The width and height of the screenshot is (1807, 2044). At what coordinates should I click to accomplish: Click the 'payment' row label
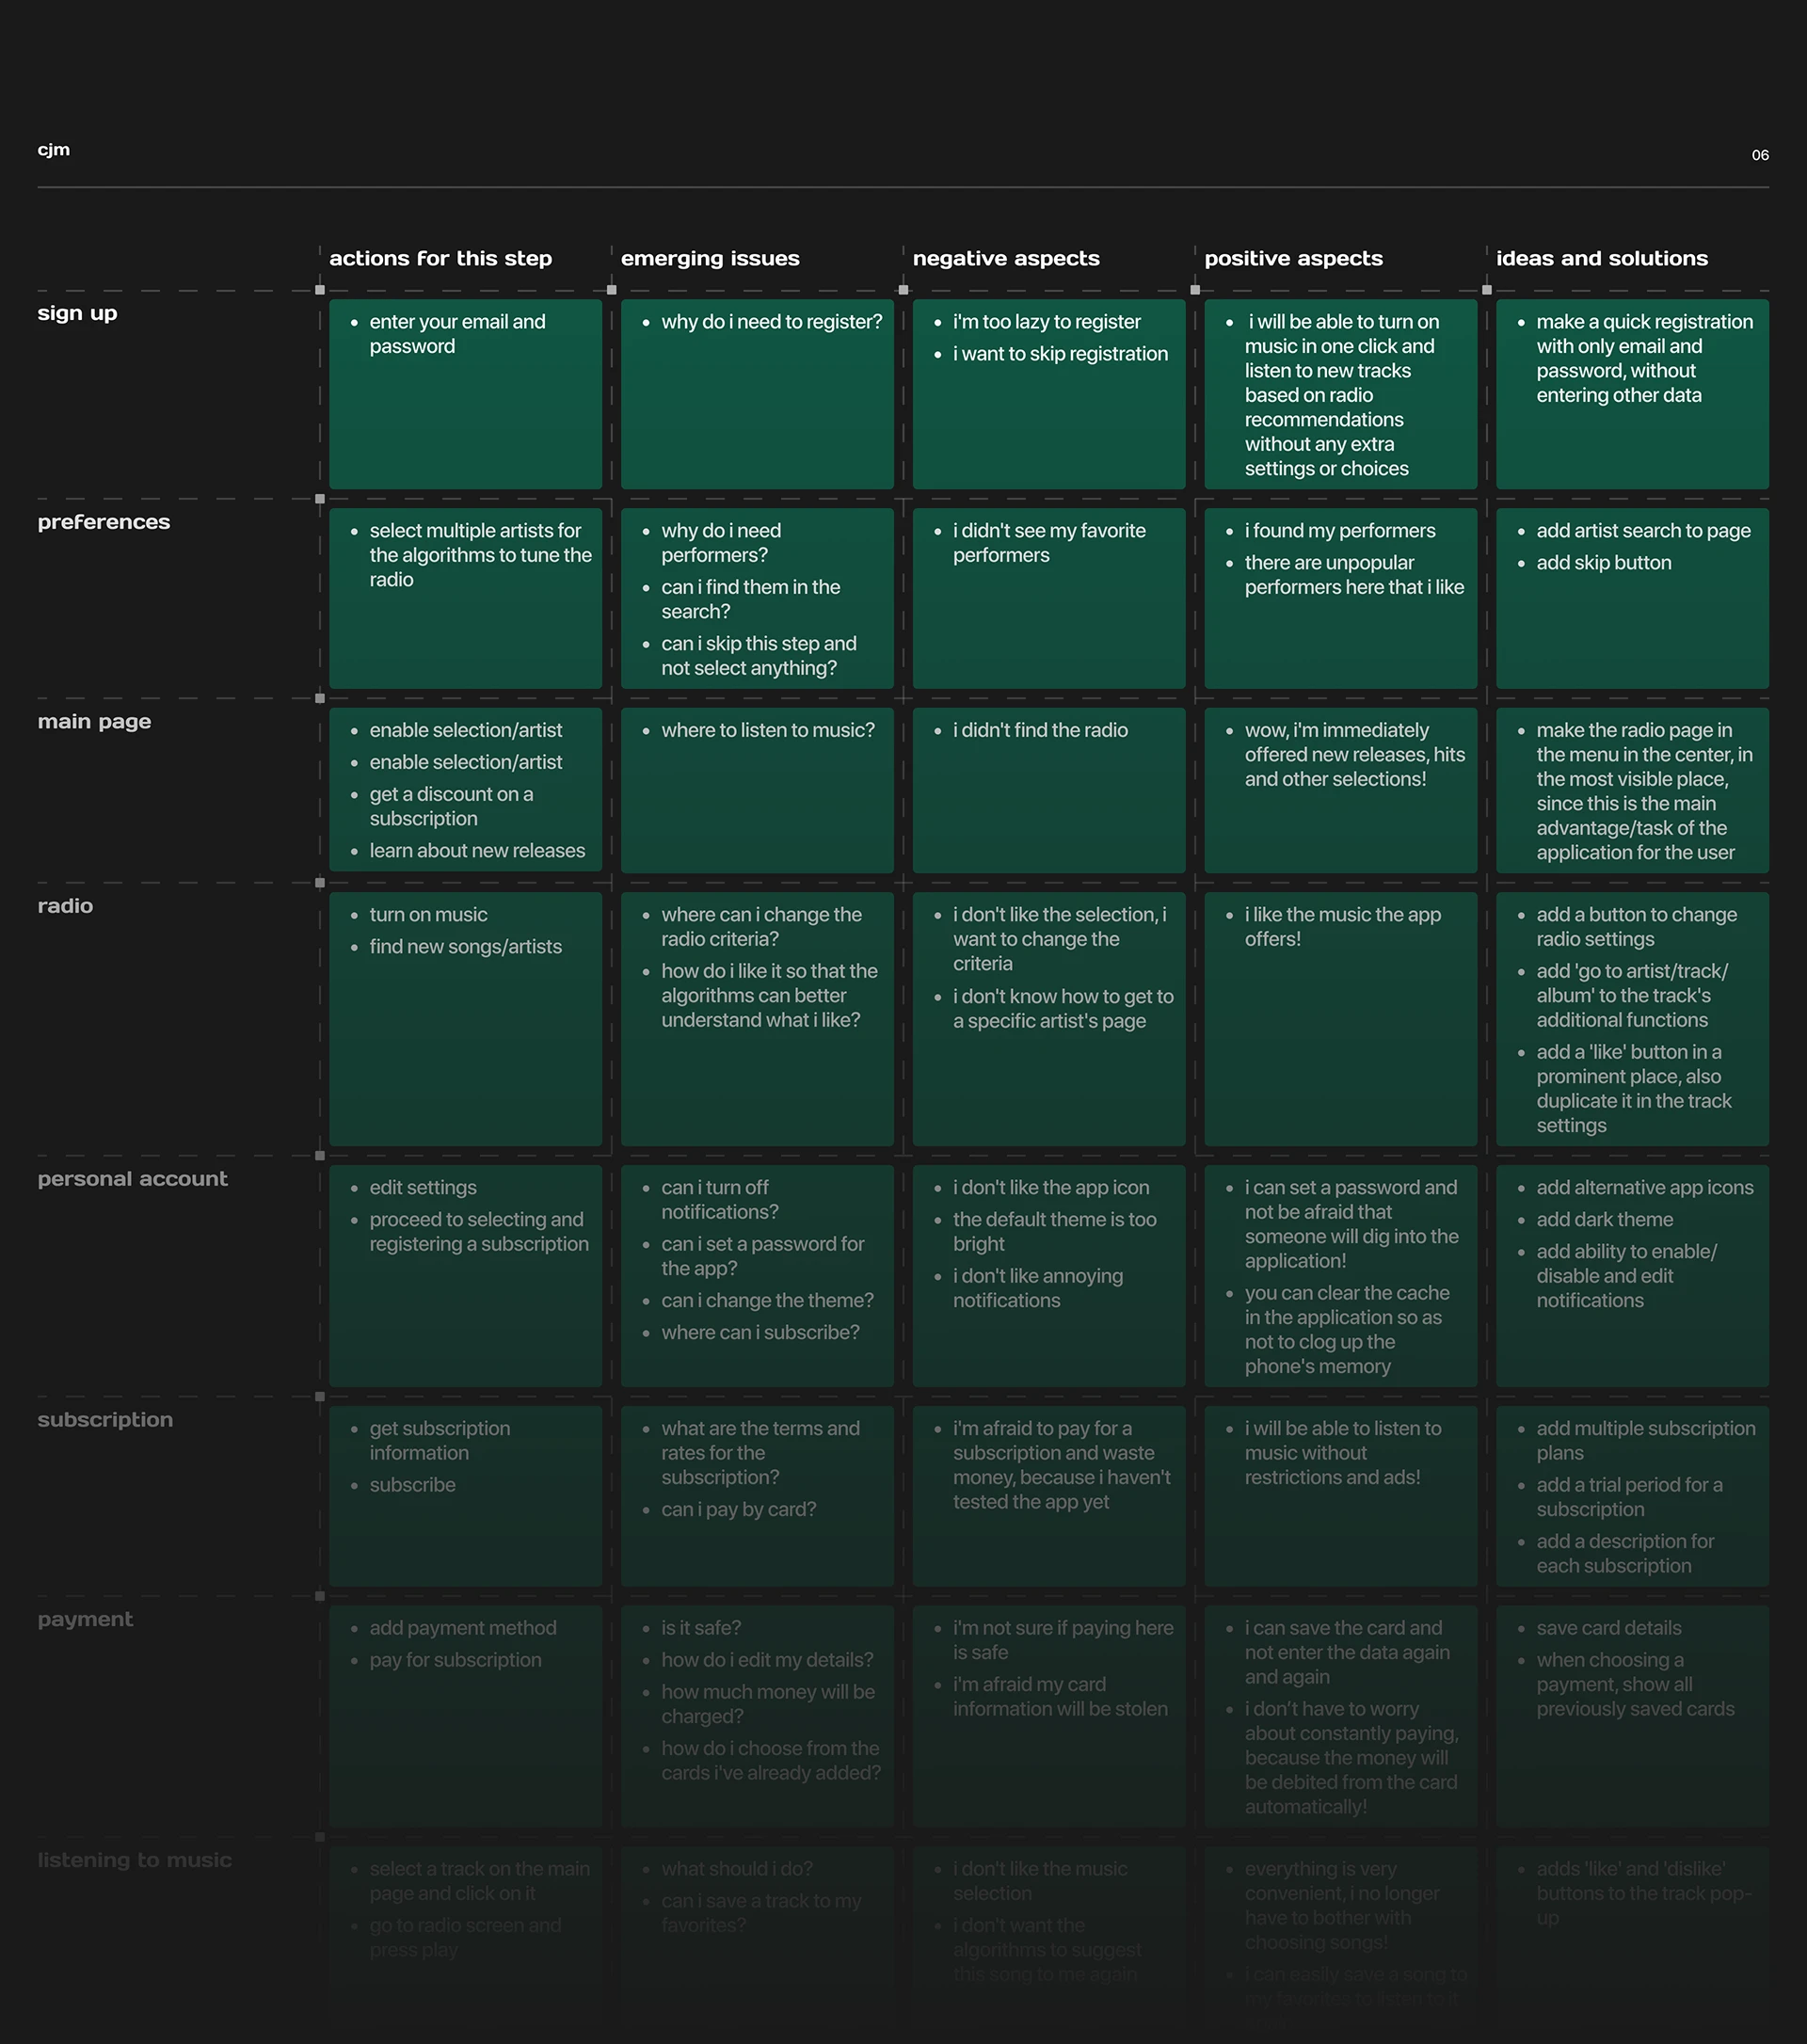tap(85, 1619)
